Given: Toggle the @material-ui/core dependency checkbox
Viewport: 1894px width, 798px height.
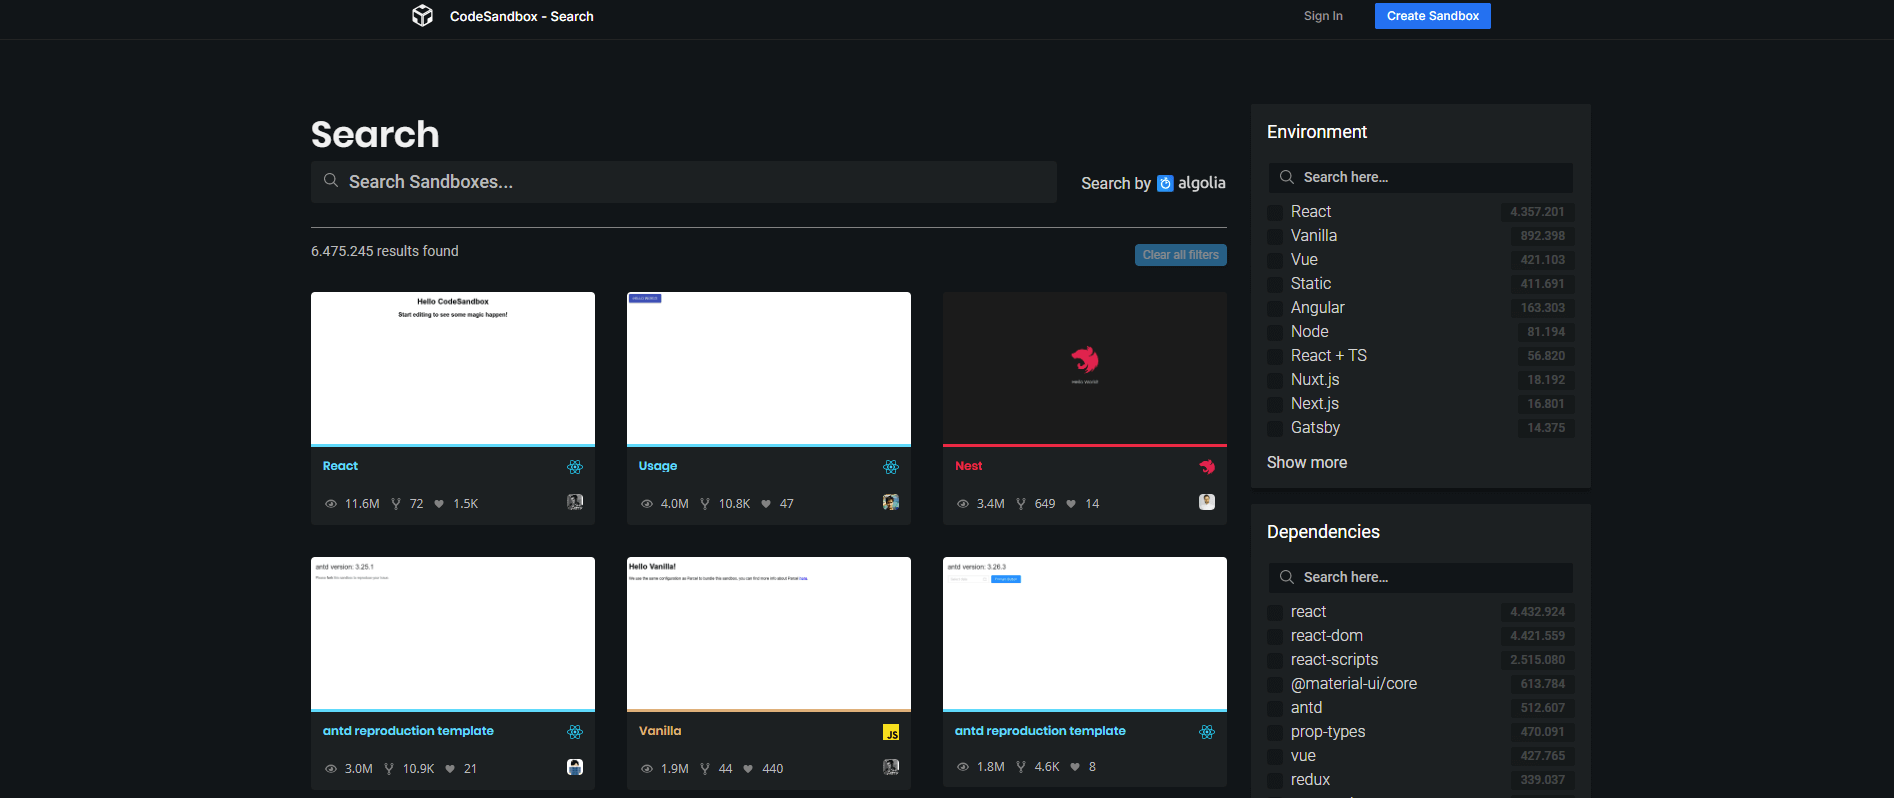Looking at the screenshot, I should pos(1275,684).
